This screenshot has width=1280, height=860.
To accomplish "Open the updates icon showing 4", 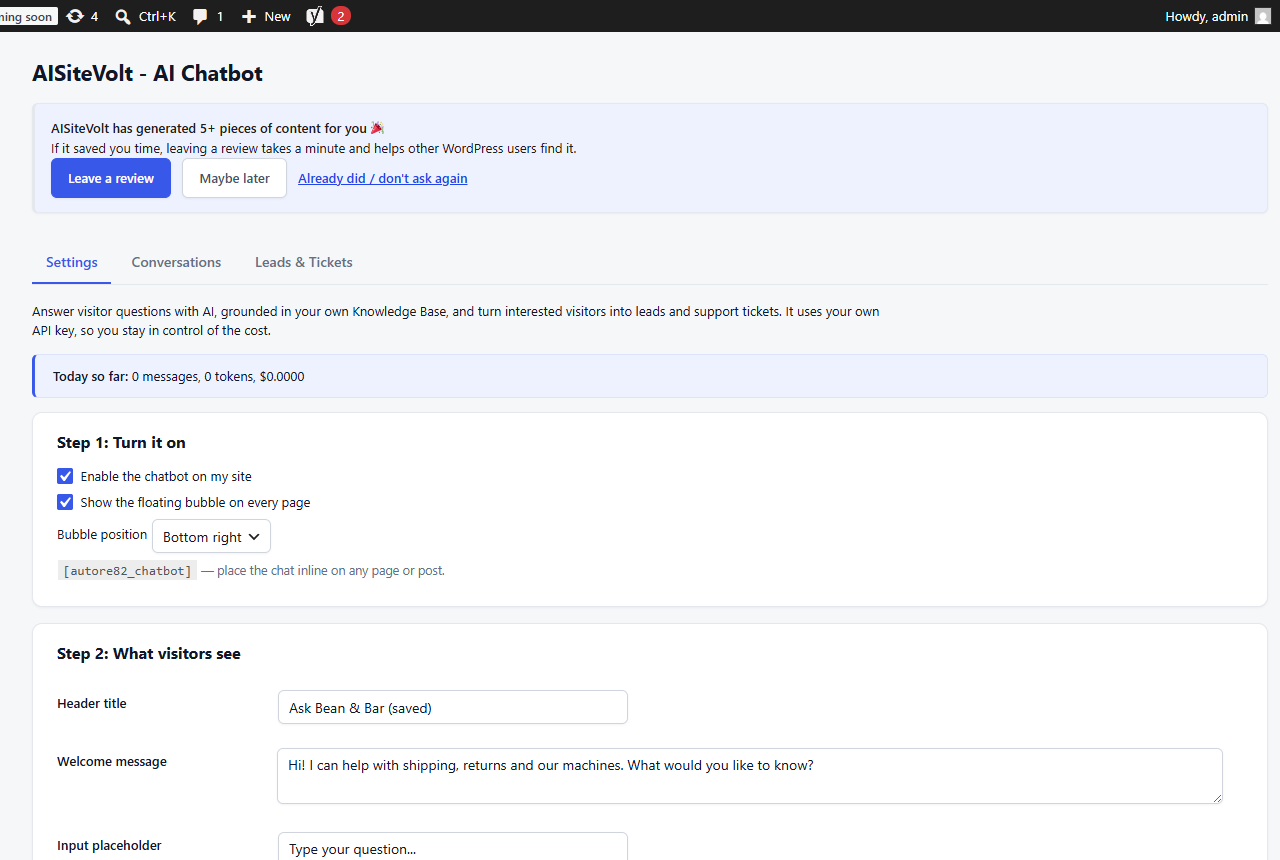I will (75, 16).
